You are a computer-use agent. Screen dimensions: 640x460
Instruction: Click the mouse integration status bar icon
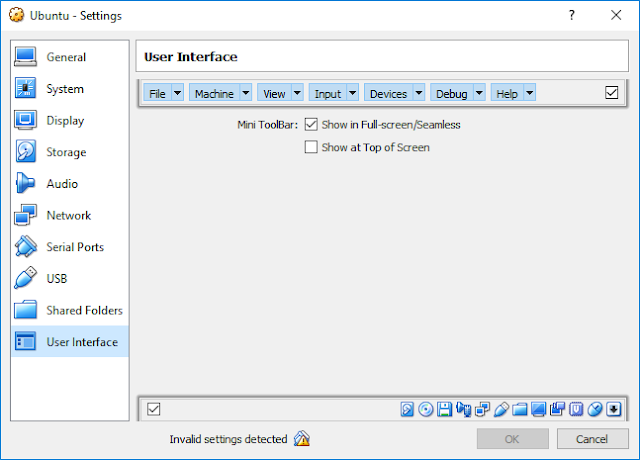(595, 409)
